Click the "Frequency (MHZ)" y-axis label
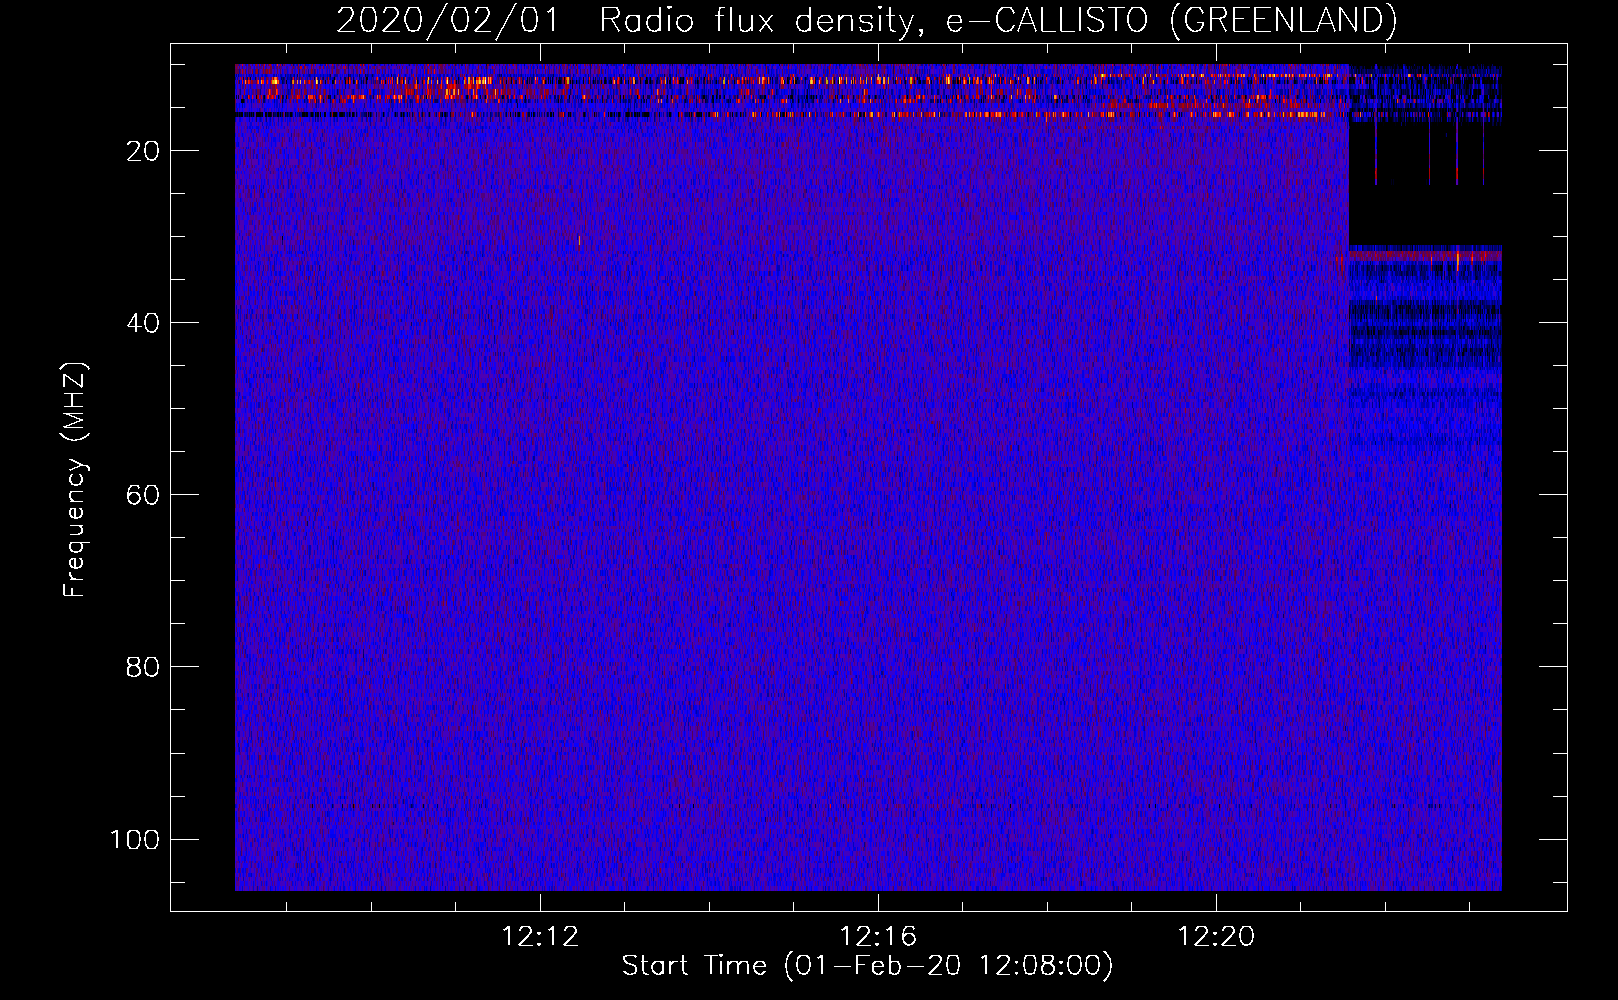 (x=75, y=480)
